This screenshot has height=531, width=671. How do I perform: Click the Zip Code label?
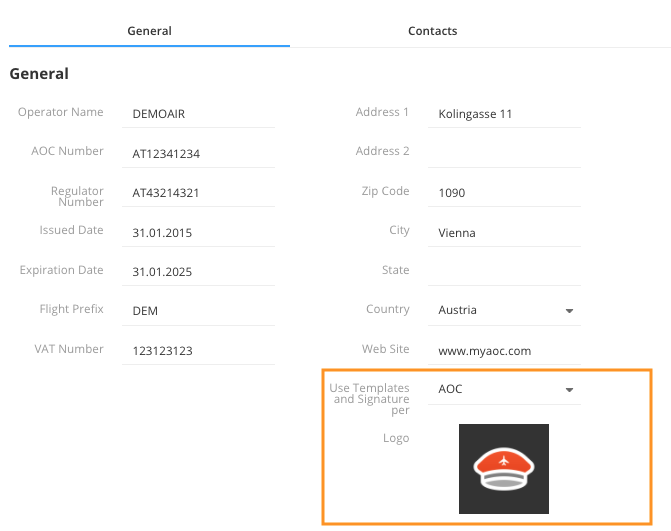[x=385, y=191]
